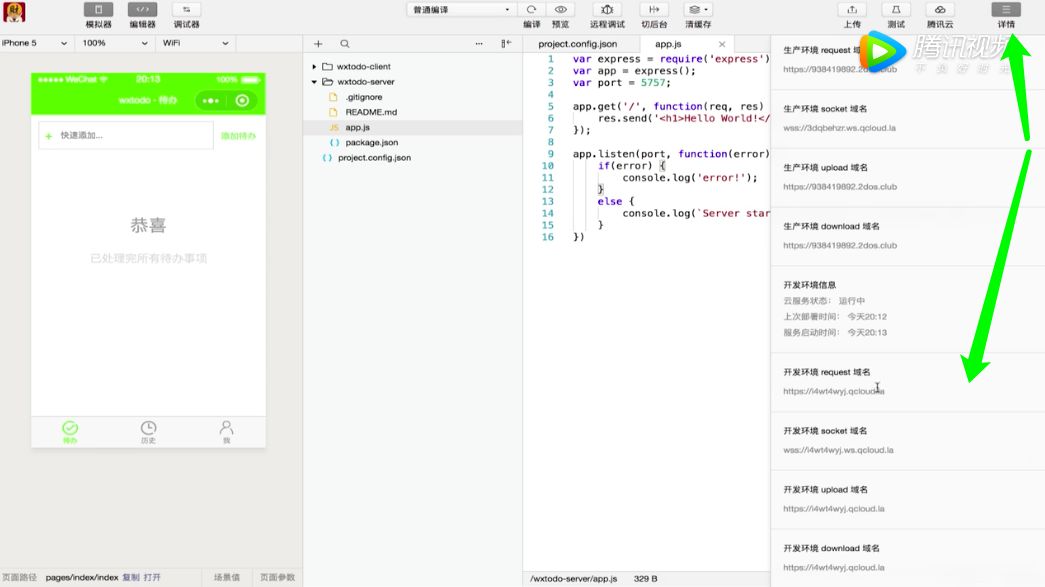
Task: Click 添加待办 button in simulator
Action: 238,136
